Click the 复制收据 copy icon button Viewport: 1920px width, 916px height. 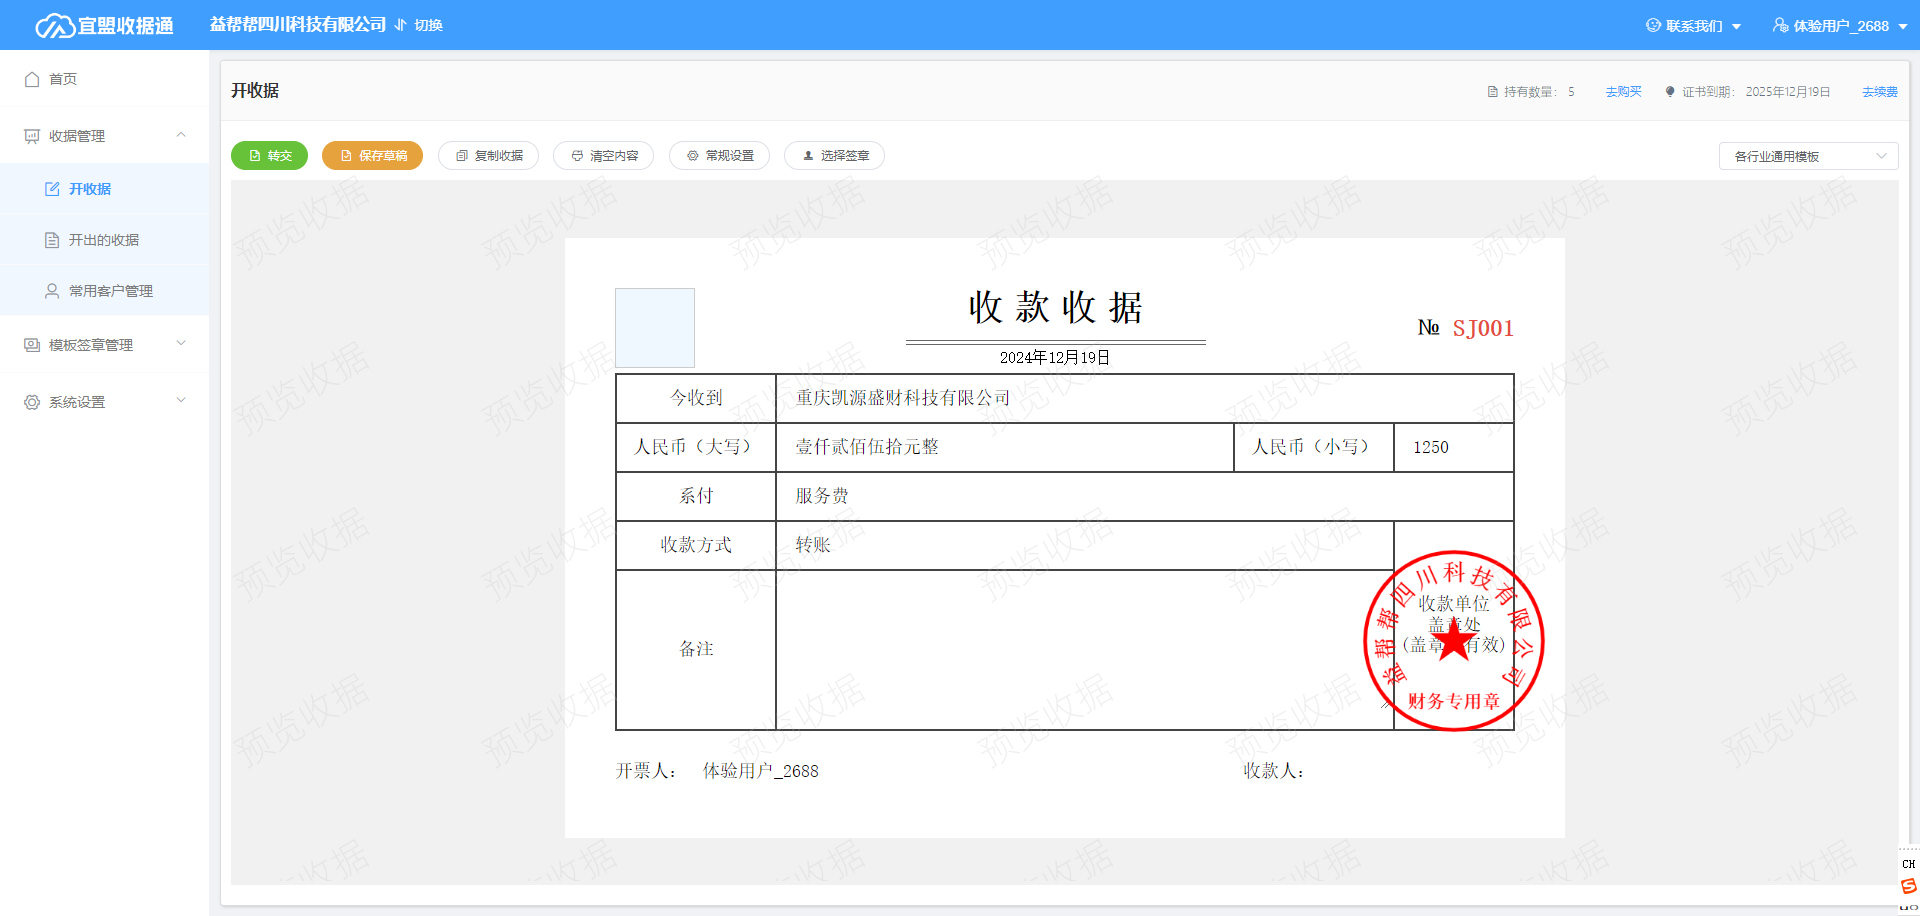463,156
